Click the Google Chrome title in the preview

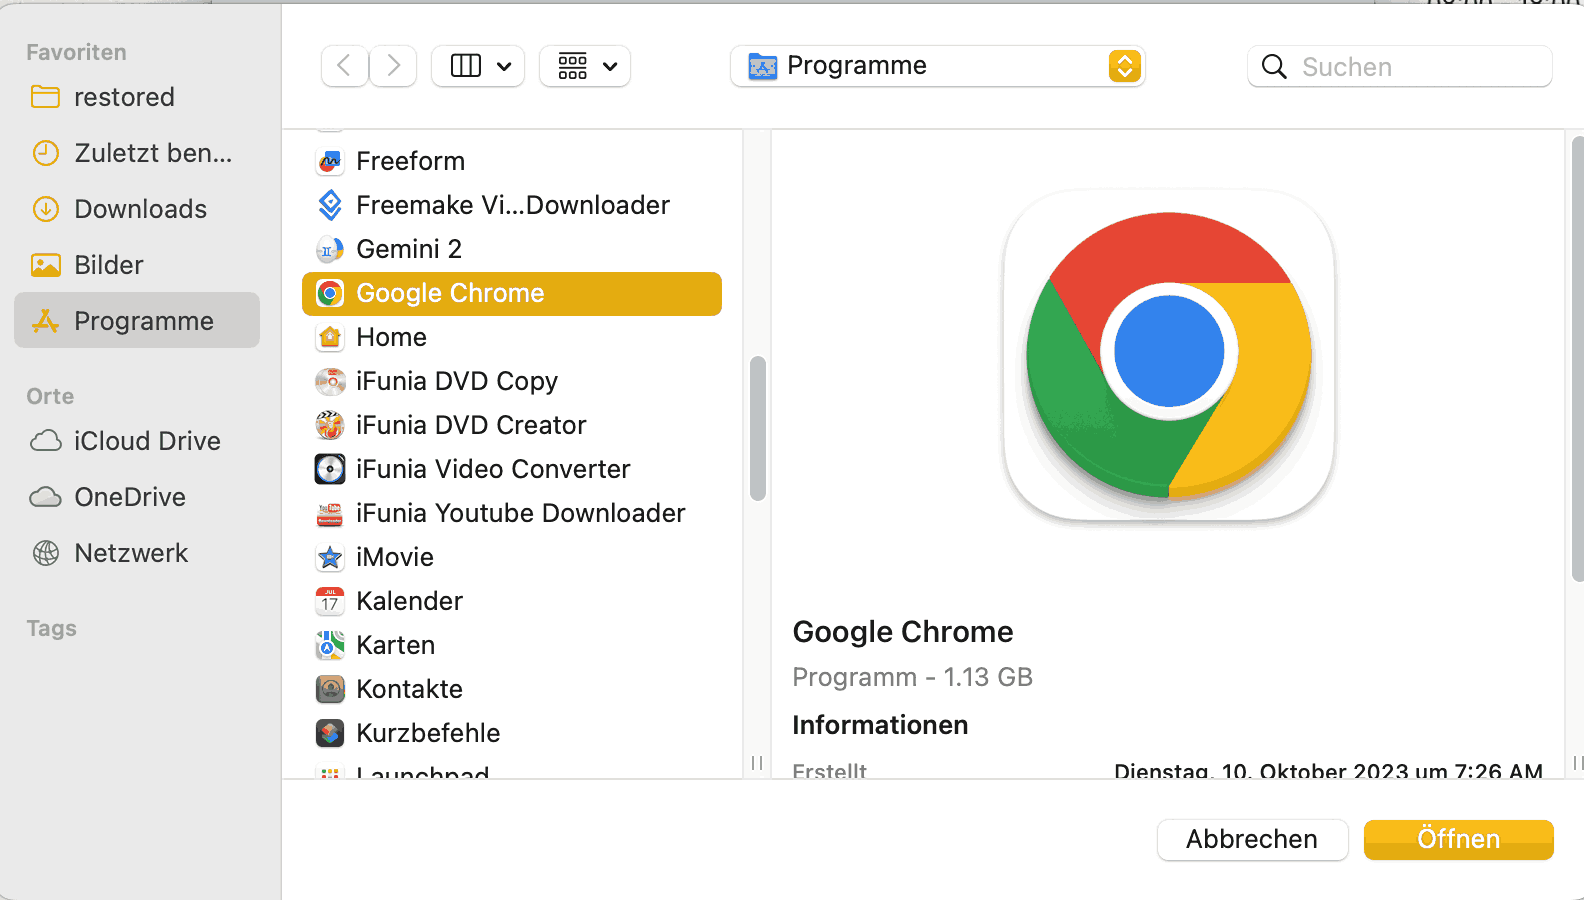point(903,632)
